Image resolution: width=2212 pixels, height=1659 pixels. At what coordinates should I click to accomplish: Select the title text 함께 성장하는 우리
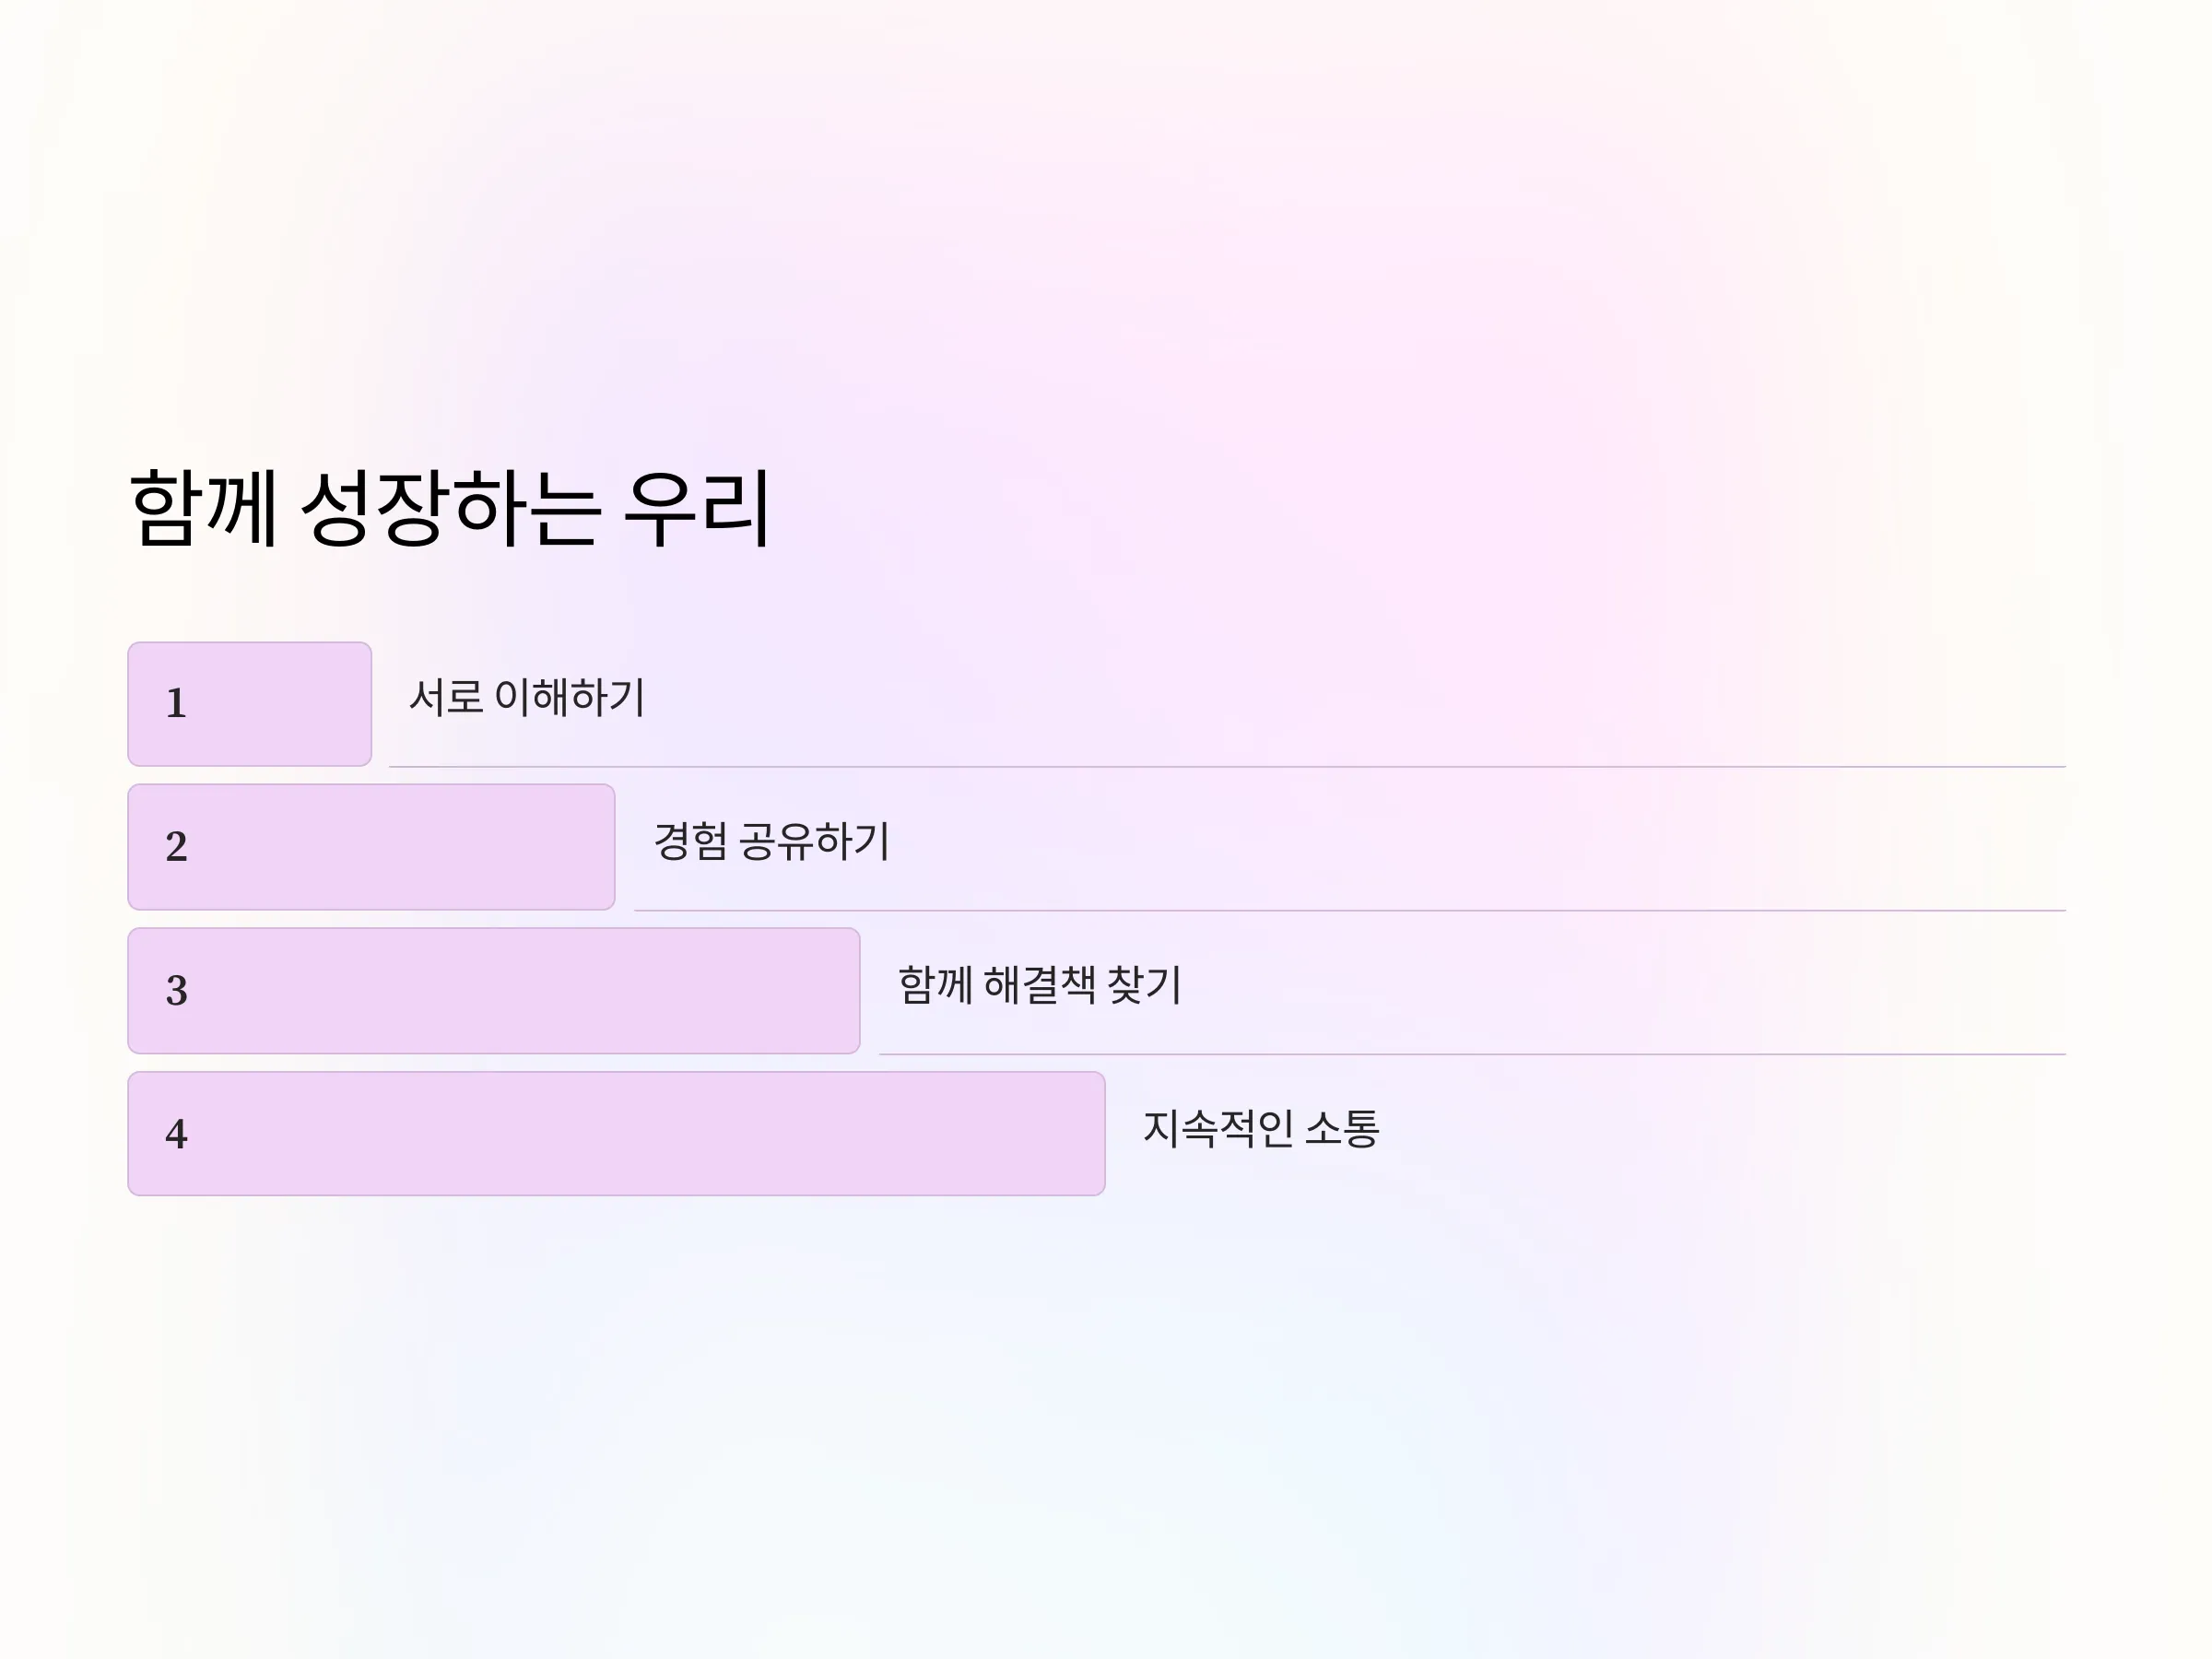click(450, 508)
